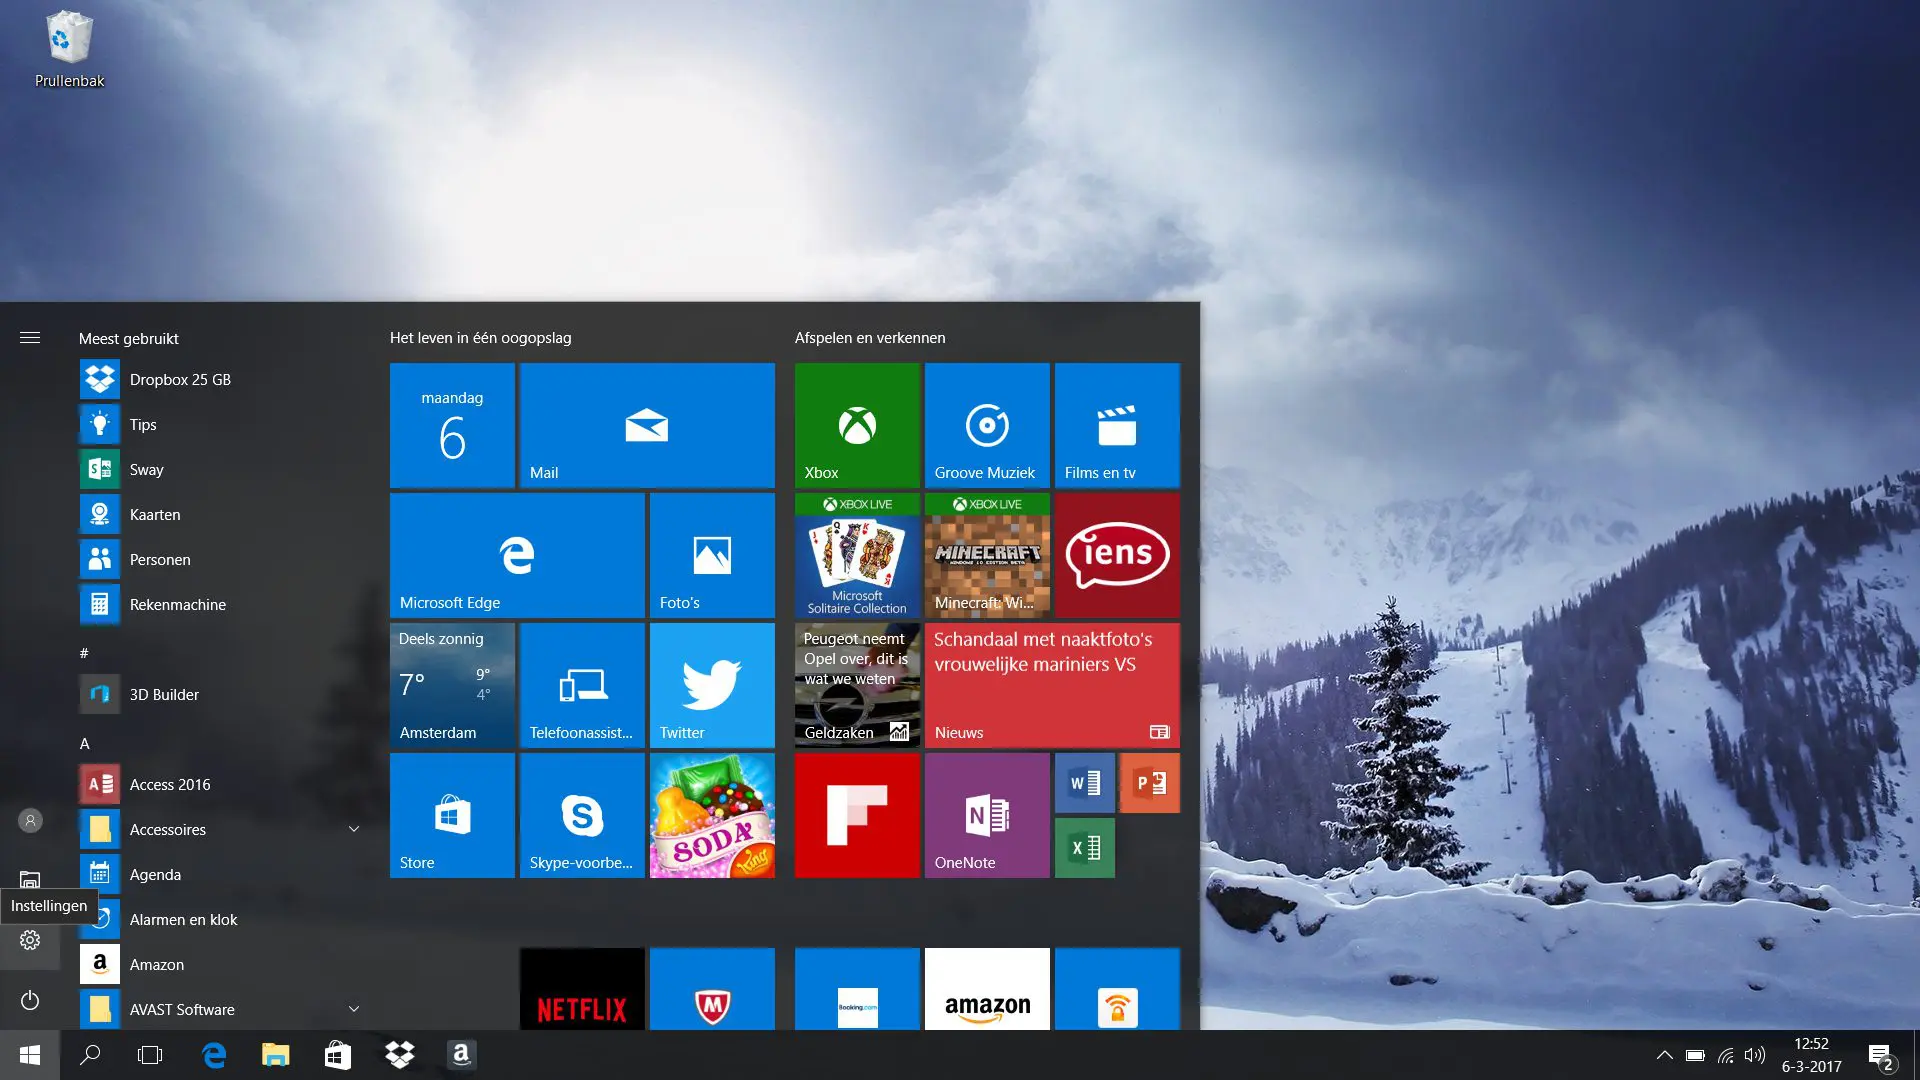1920x1080 pixels.
Task: Open the Amsterdam weather tile
Action: (x=452, y=685)
